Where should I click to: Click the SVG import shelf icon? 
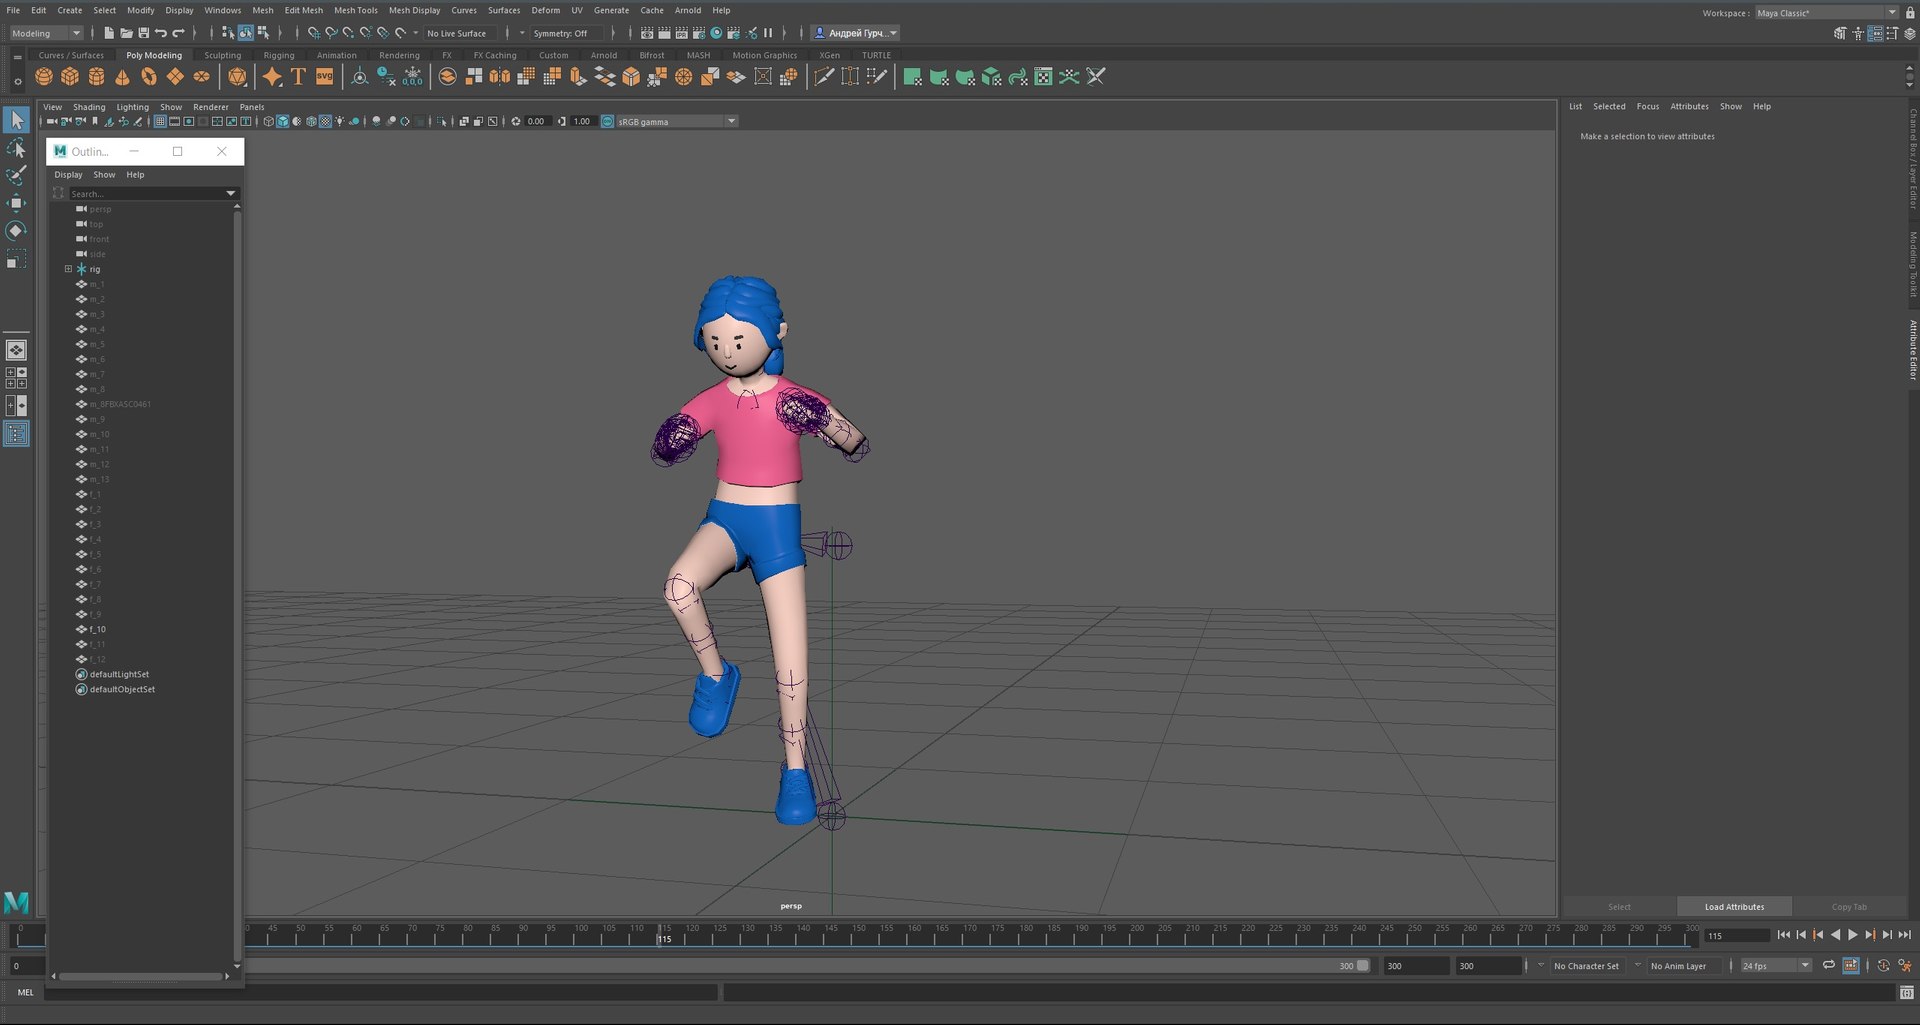pos(324,77)
